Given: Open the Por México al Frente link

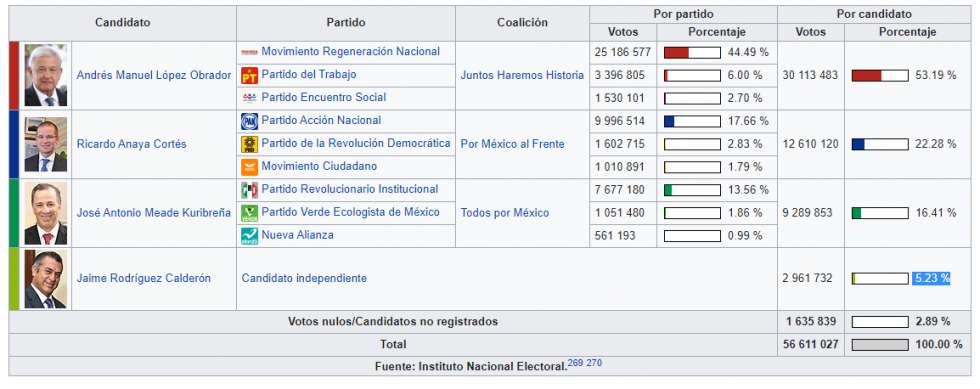Looking at the screenshot, I should (x=512, y=144).
